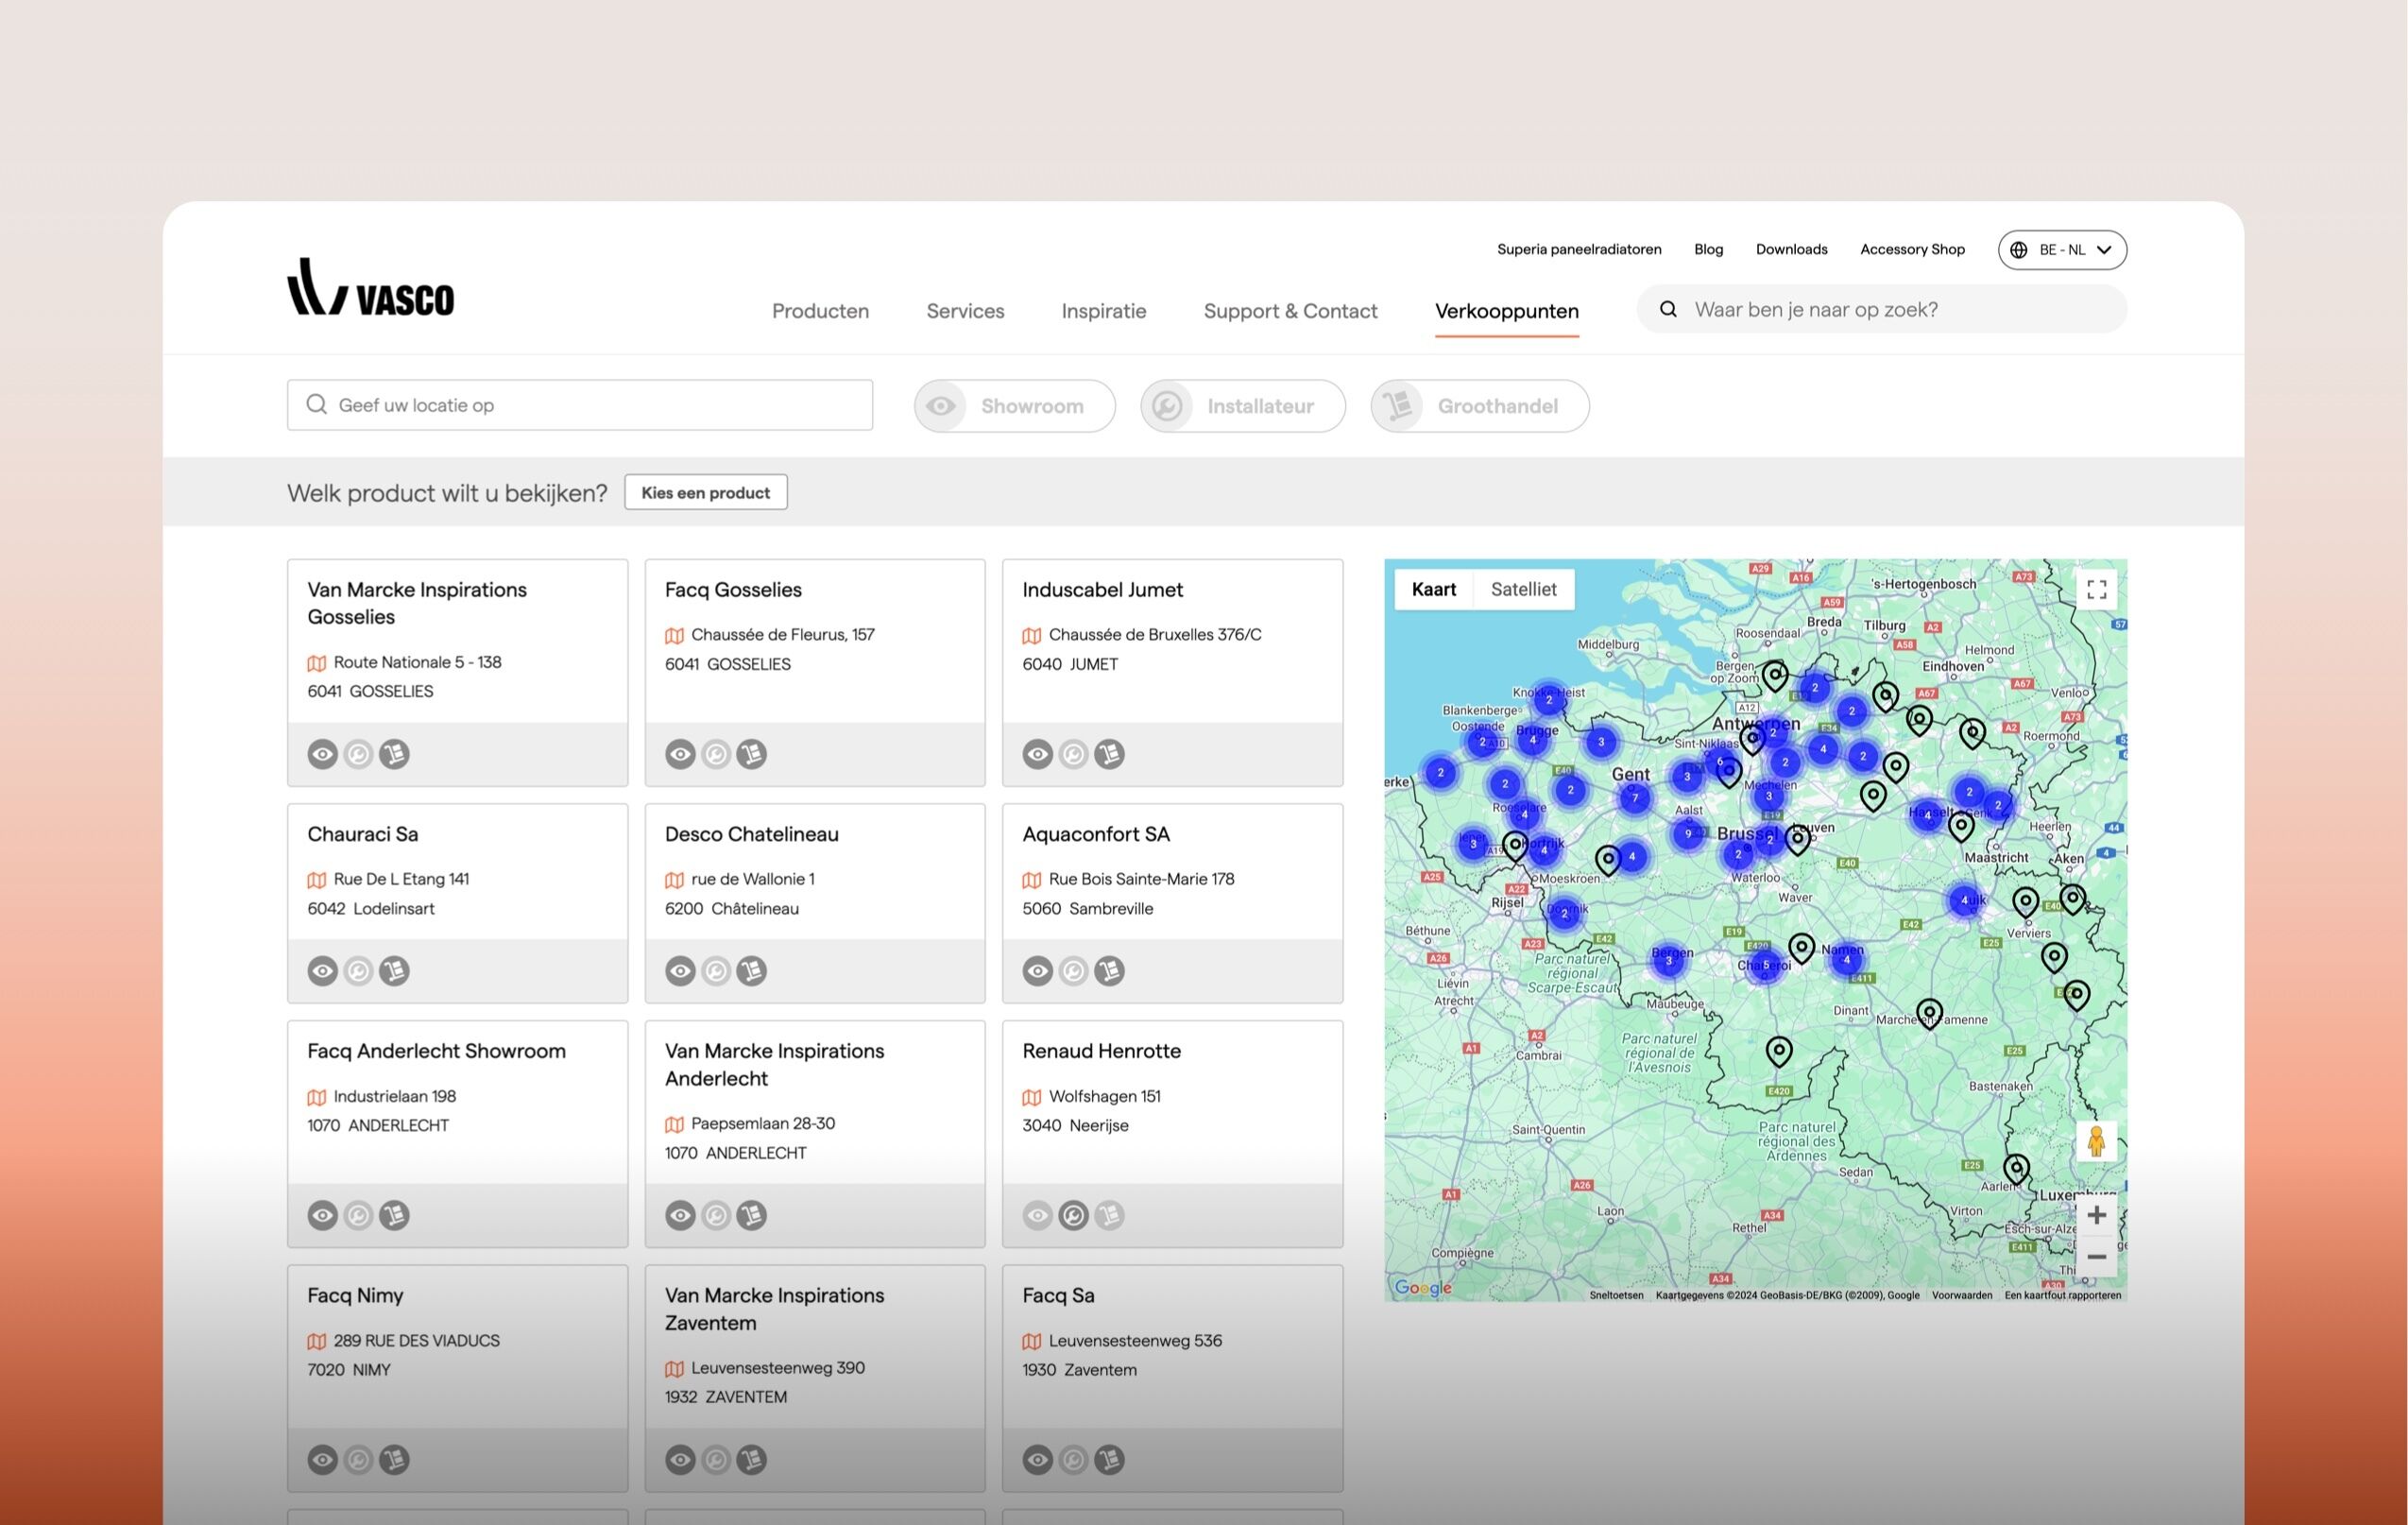The image size is (2408, 1525).
Task: Open the Kies een product selector
Action: [705, 492]
